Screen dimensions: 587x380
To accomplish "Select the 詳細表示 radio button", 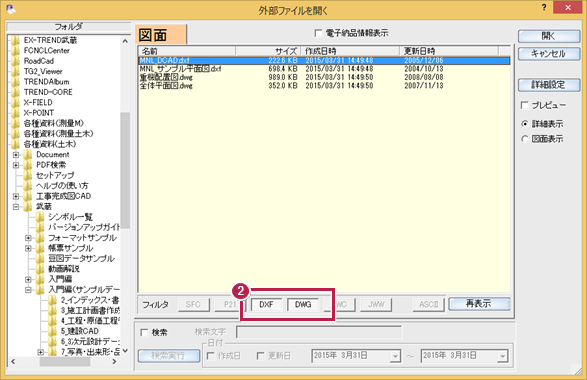I will pyautogui.click(x=525, y=124).
